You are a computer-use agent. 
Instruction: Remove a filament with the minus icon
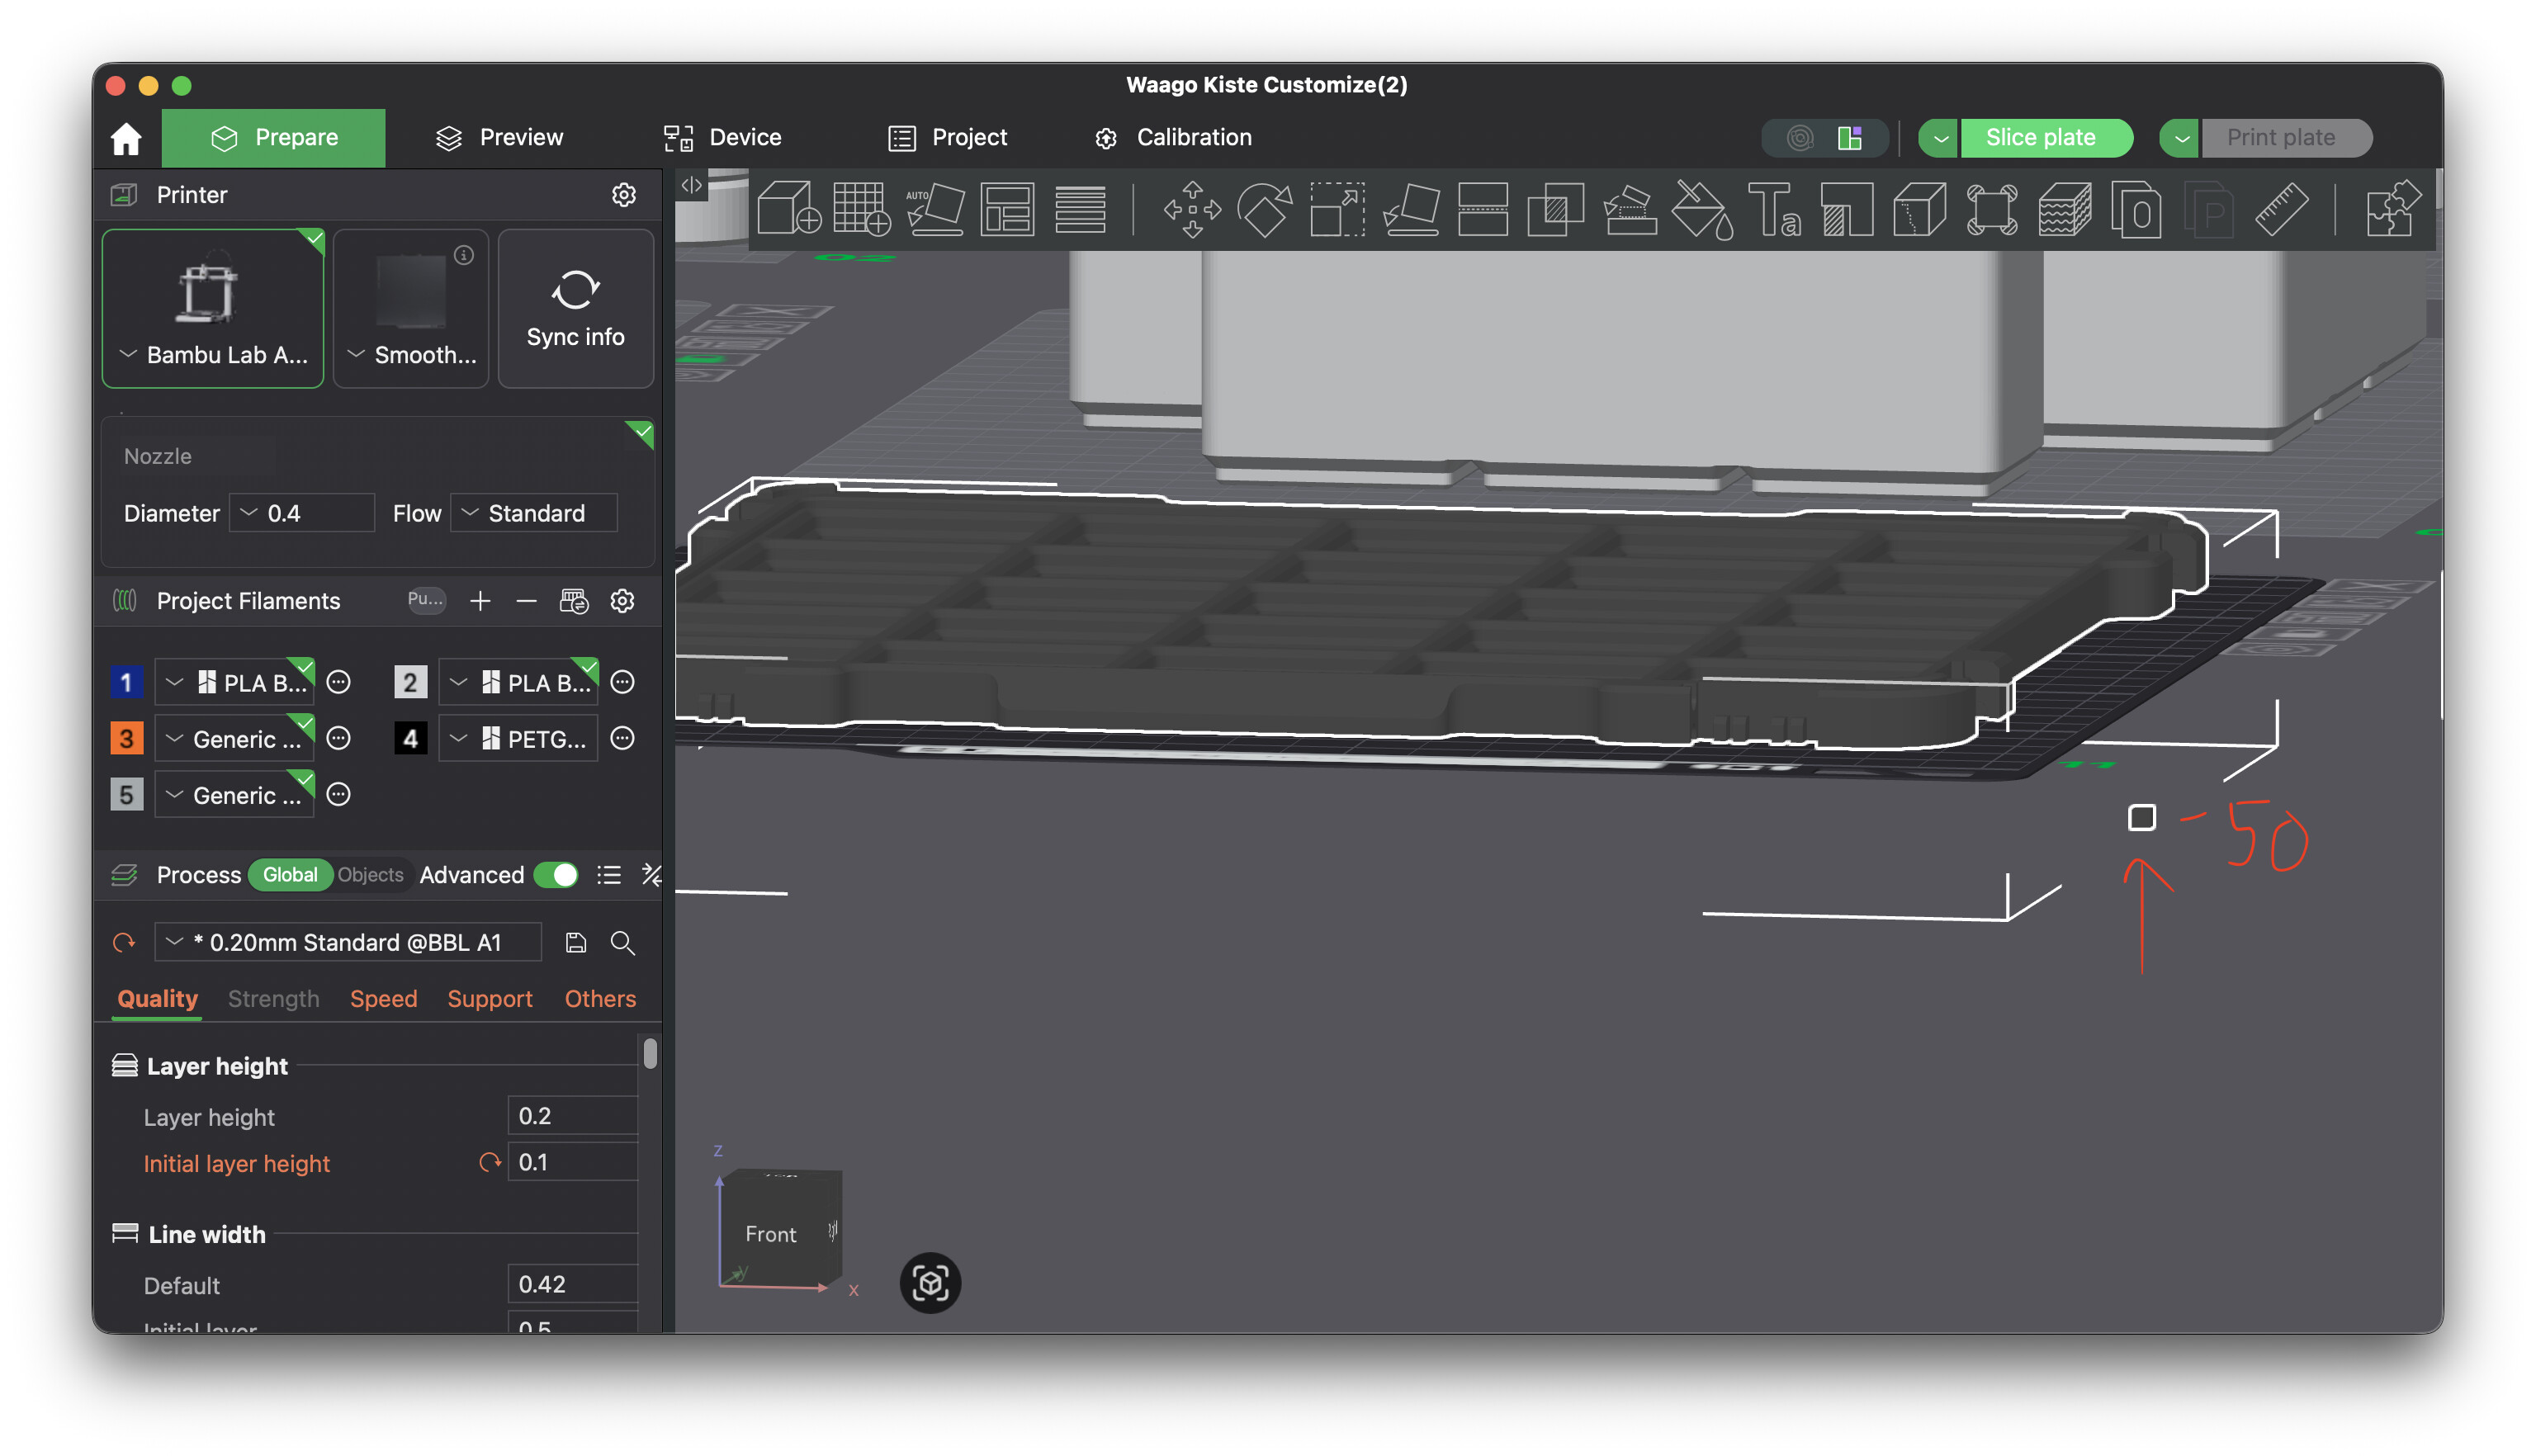(526, 601)
